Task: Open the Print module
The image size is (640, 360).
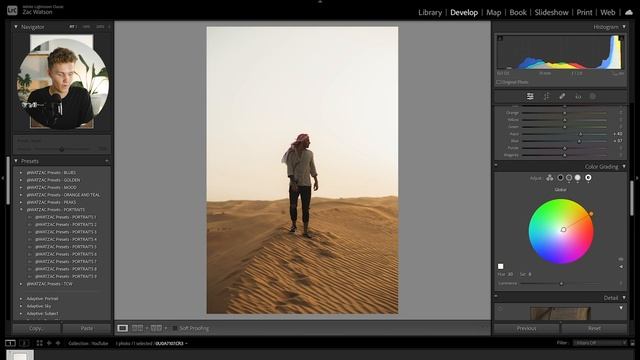Action: [x=584, y=12]
